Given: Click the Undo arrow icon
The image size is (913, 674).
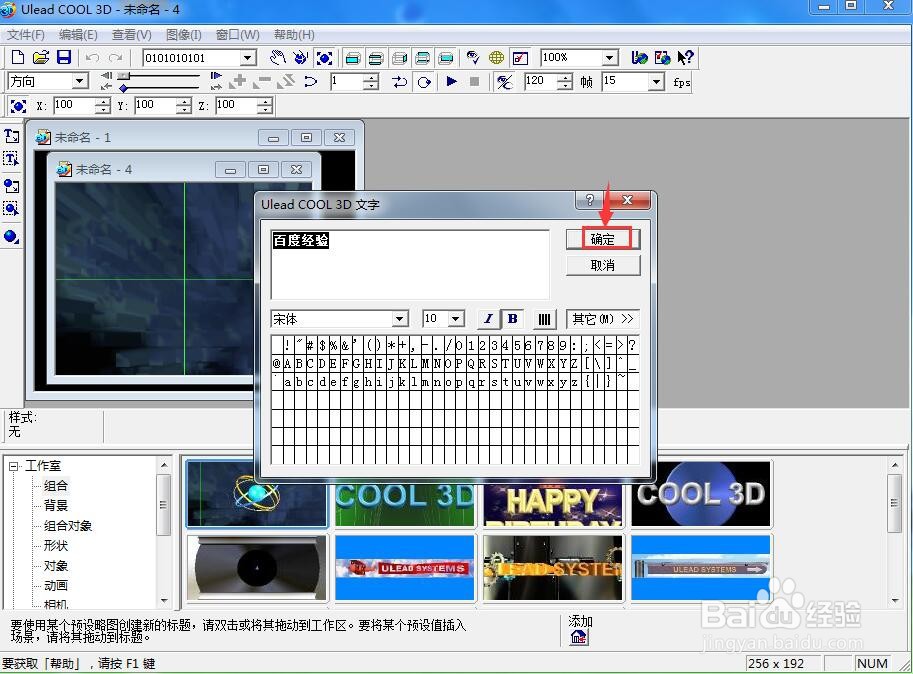Looking at the screenshot, I should pos(92,57).
